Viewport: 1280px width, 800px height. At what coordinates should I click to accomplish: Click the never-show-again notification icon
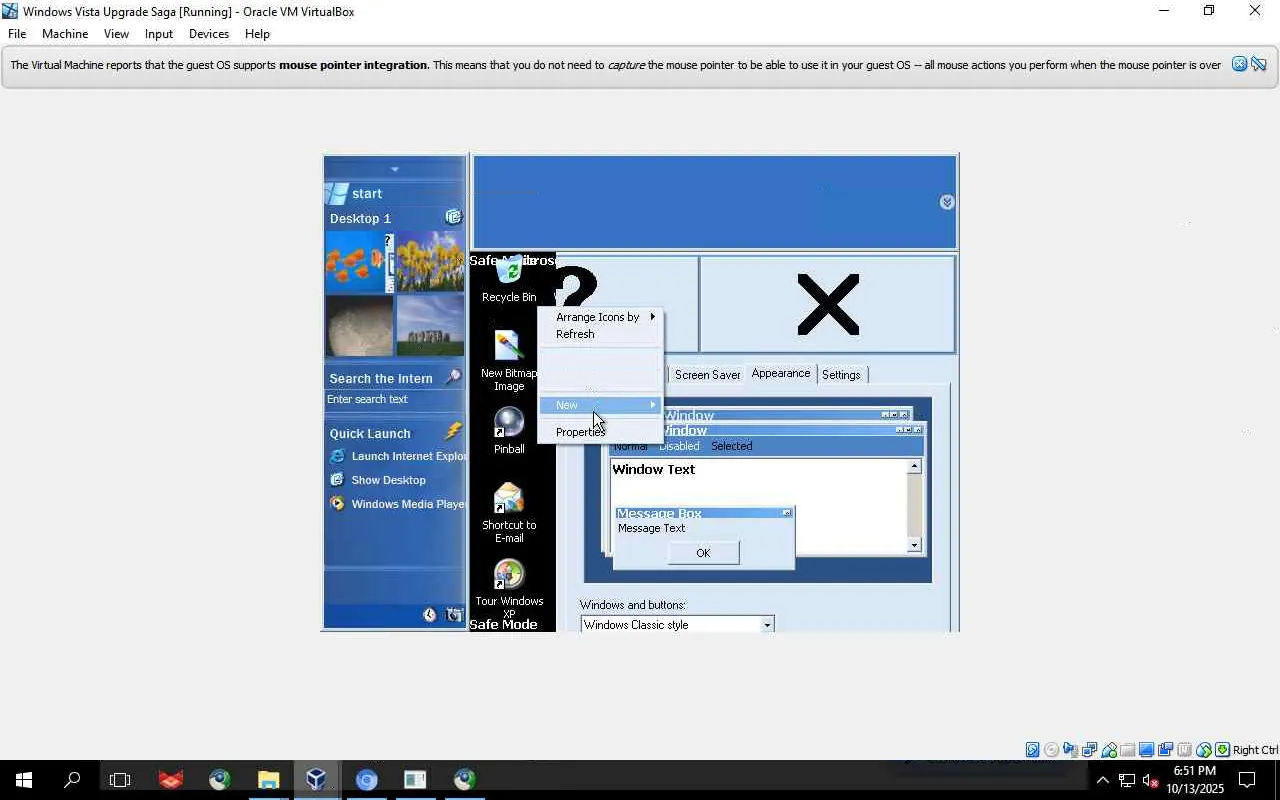[x=1259, y=64]
